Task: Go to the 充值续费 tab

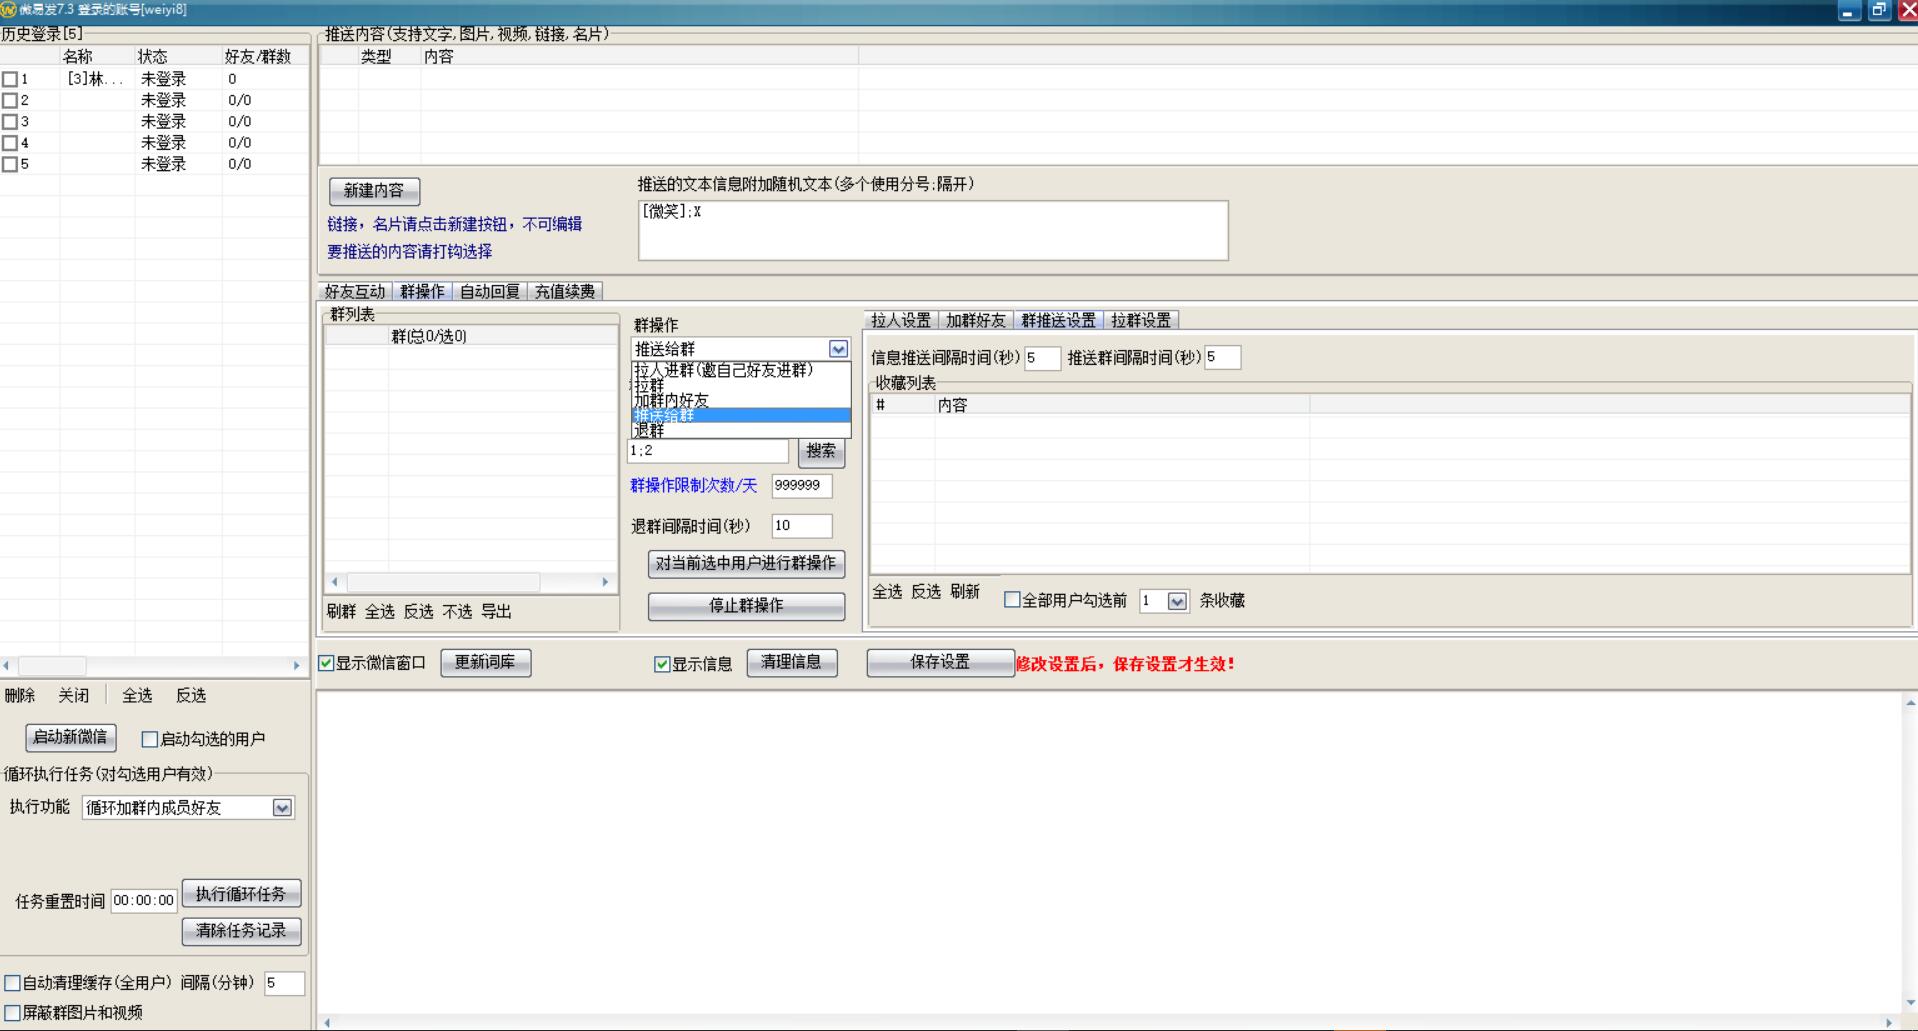Action: pyautogui.click(x=564, y=291)
